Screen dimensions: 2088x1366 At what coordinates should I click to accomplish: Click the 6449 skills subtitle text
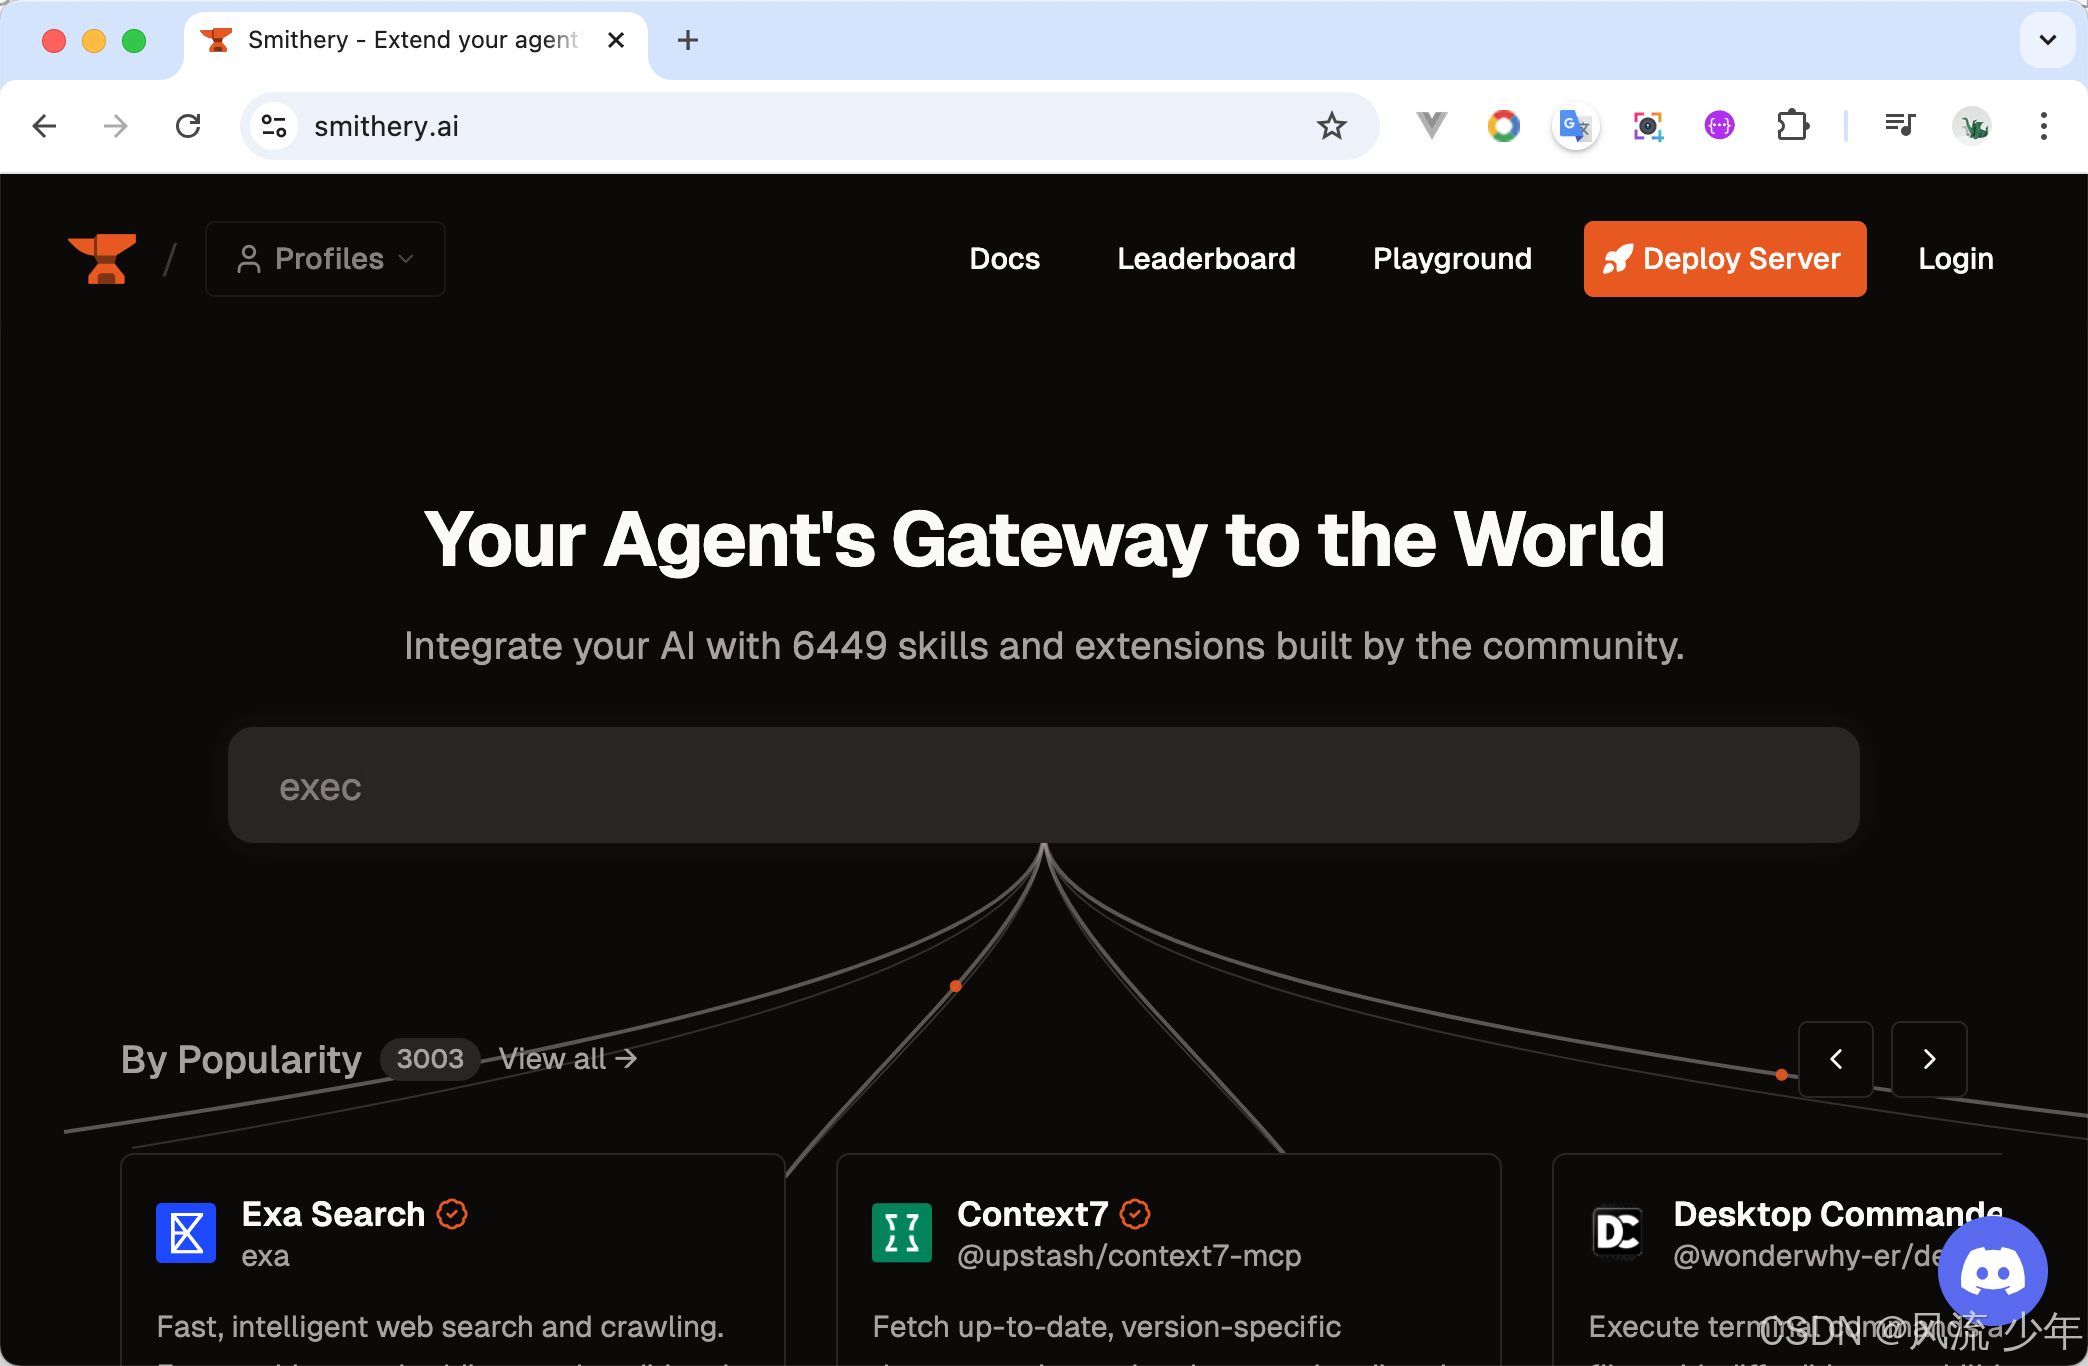click(1043, 646)
